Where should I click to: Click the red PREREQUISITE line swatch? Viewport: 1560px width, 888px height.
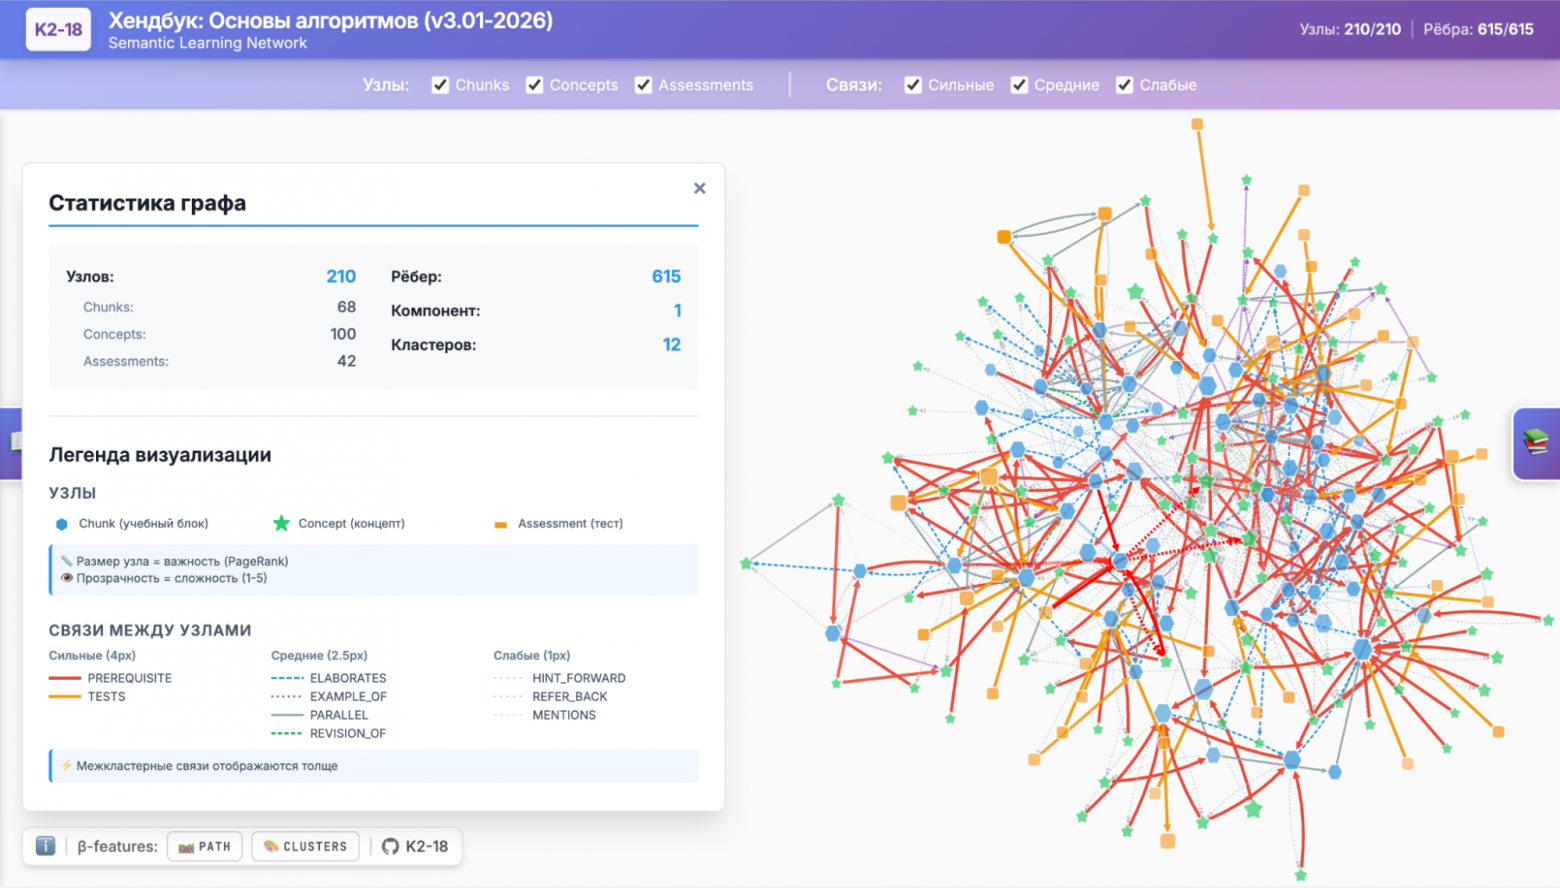[x=65, y=678]
